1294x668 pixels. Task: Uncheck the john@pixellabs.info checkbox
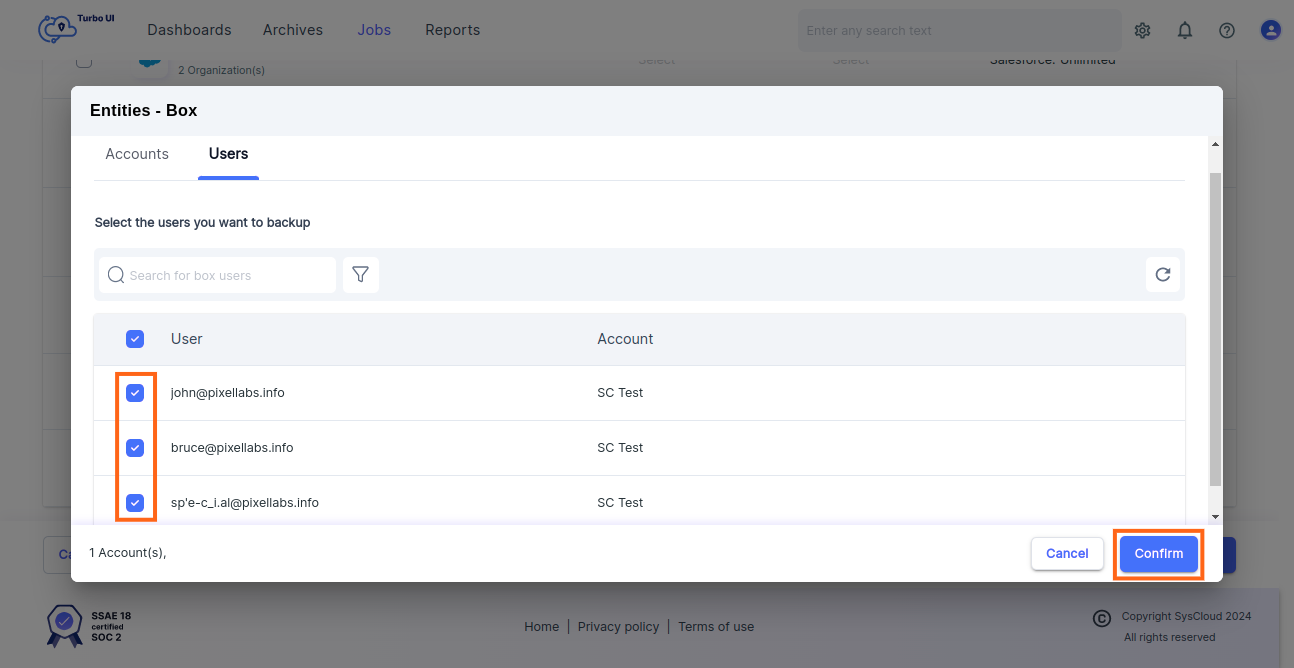135,393
